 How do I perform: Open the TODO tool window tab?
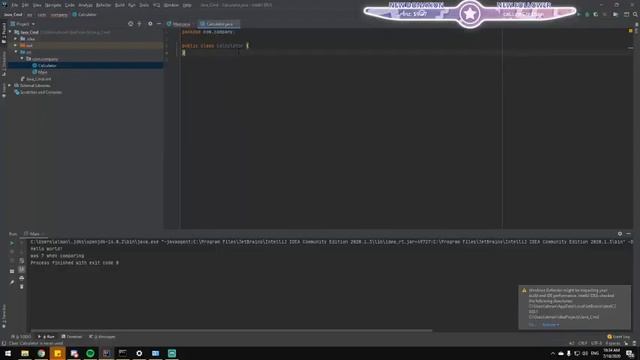(x=21, y=337)
